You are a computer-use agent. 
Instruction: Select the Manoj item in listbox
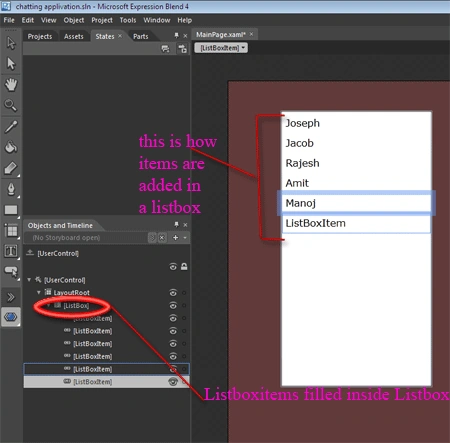click(x=356, y=203)
